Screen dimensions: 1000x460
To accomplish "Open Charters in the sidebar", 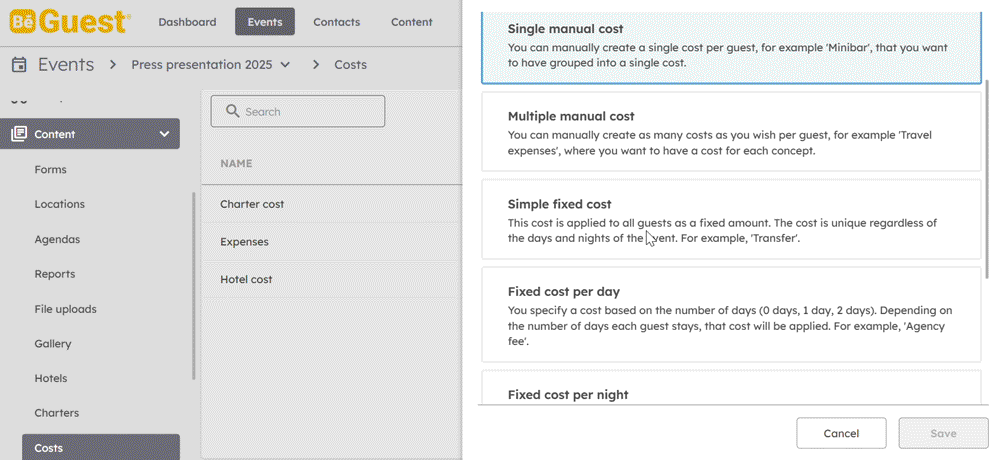I will [57, 413].
